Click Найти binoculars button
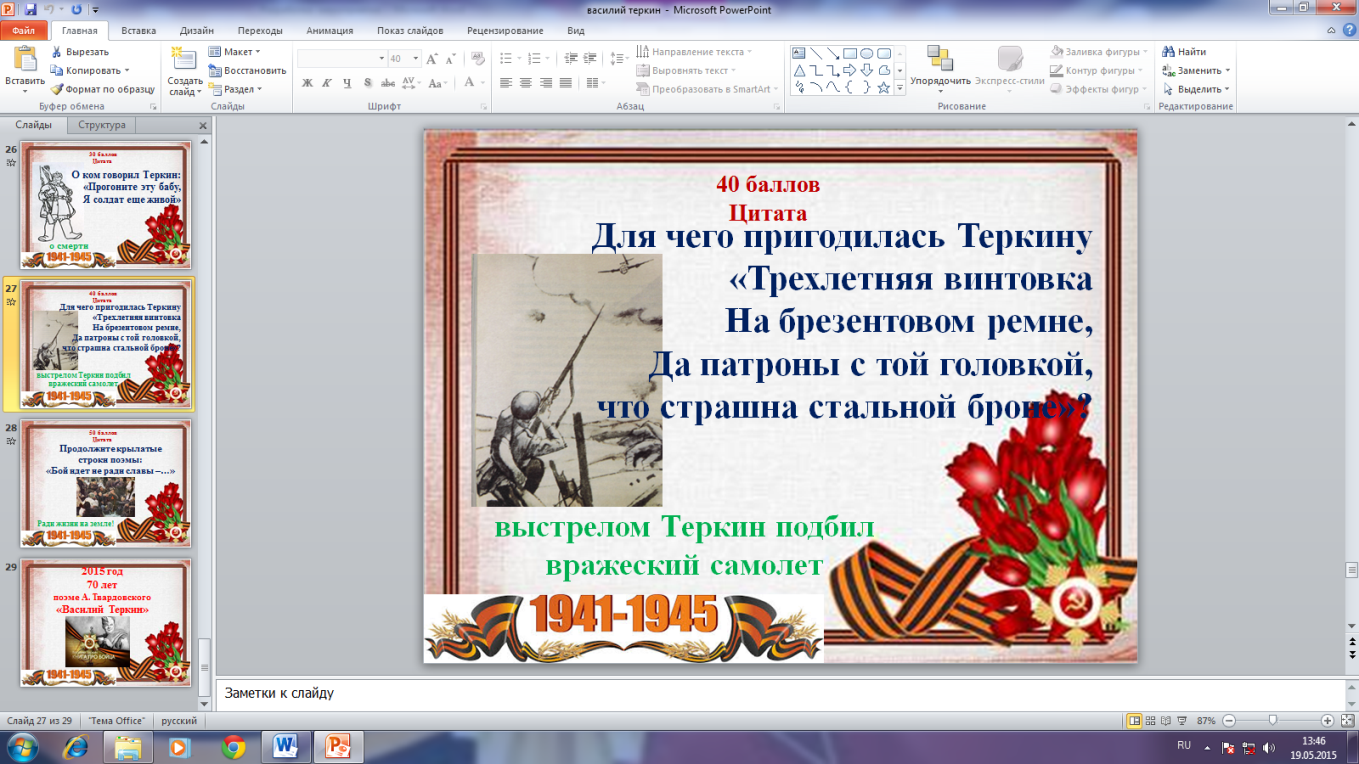The height and width of the screenshot is (764, 1359). point(1184,52)
